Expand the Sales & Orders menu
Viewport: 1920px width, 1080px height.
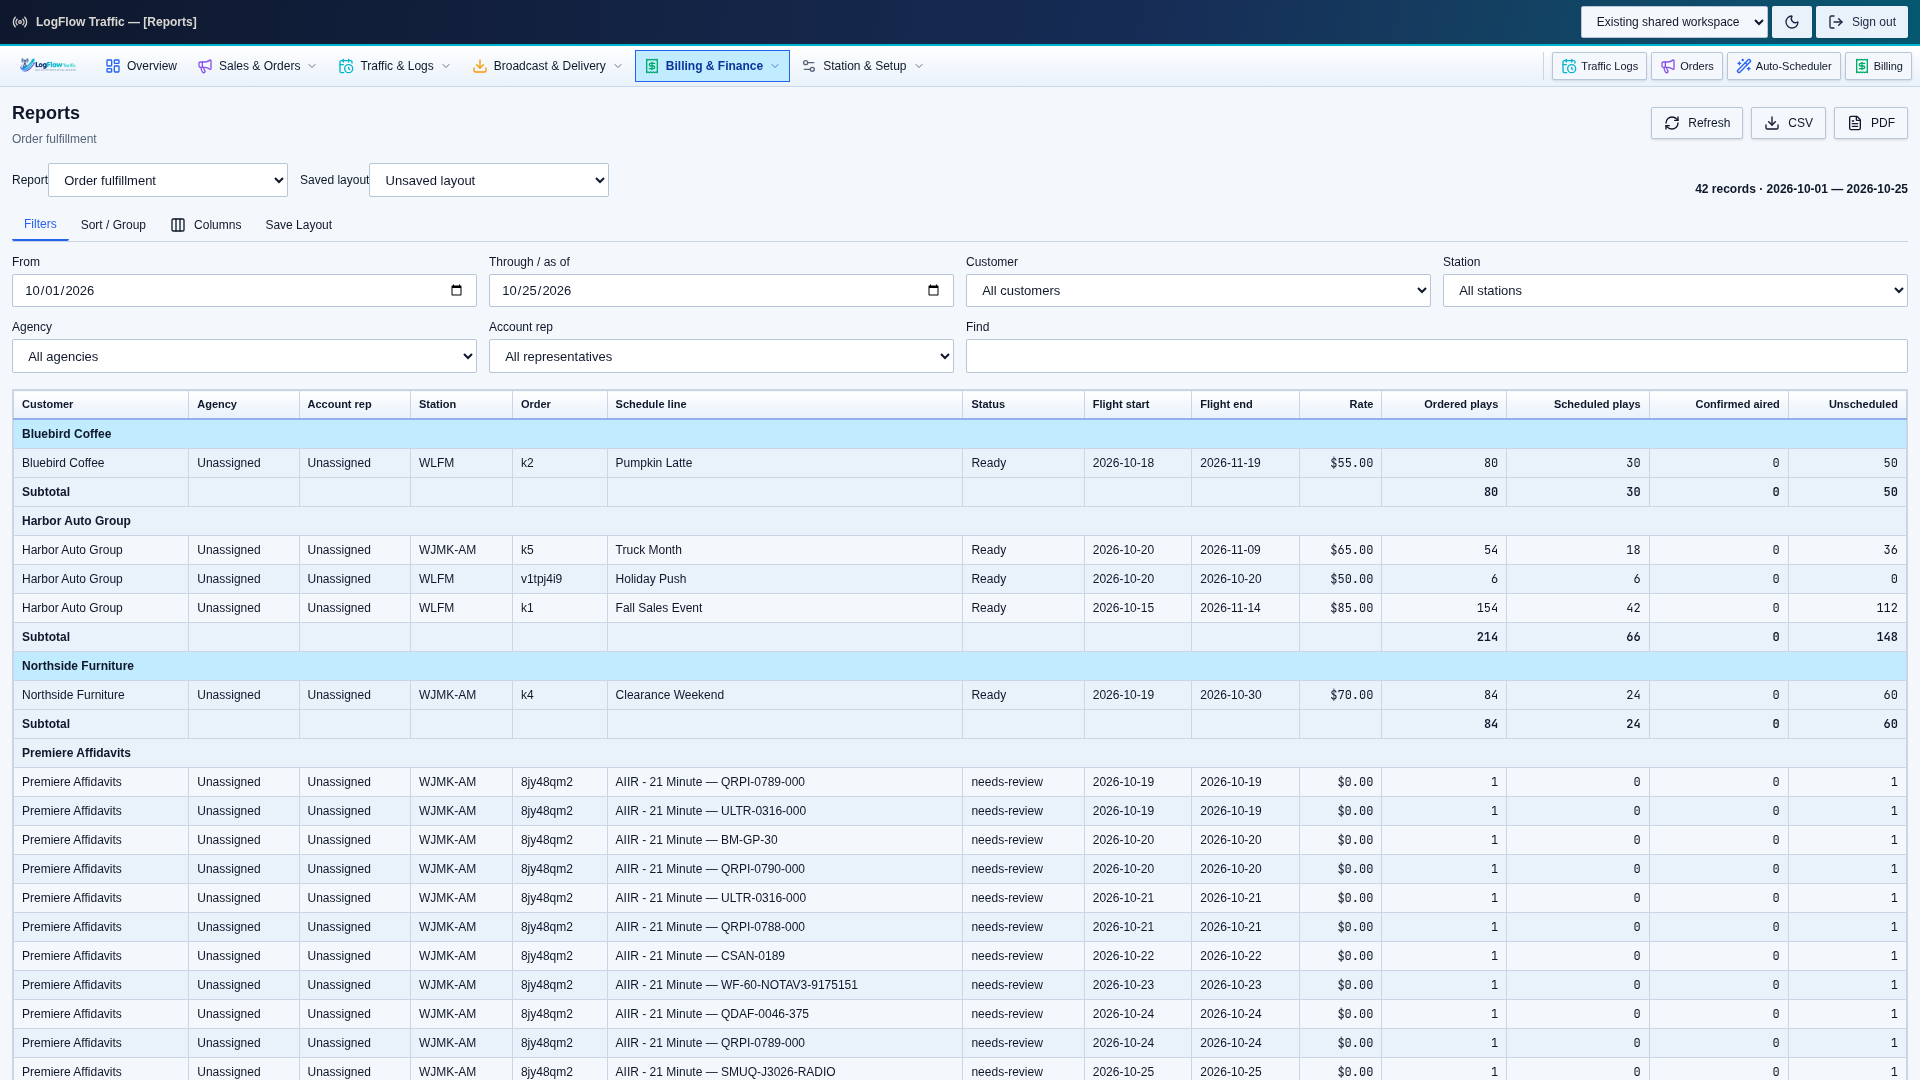pyautogui.click(x=258, y=66)
